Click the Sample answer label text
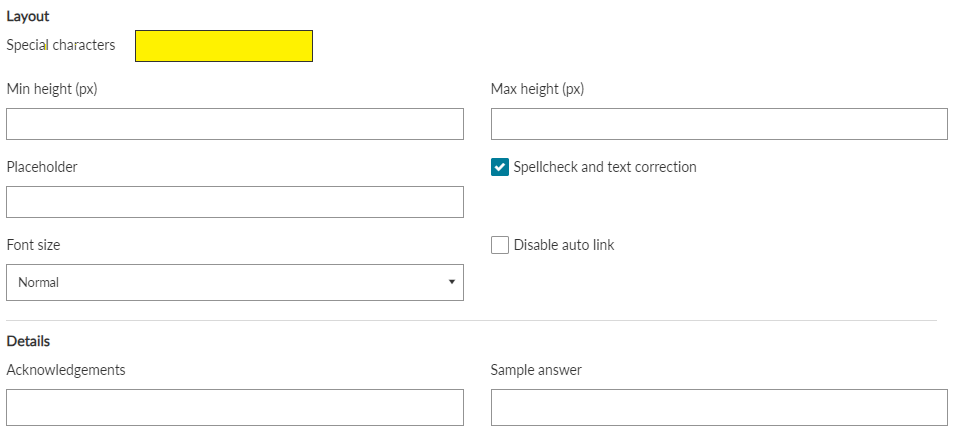961x438 pixels. [x=536, y=370]
